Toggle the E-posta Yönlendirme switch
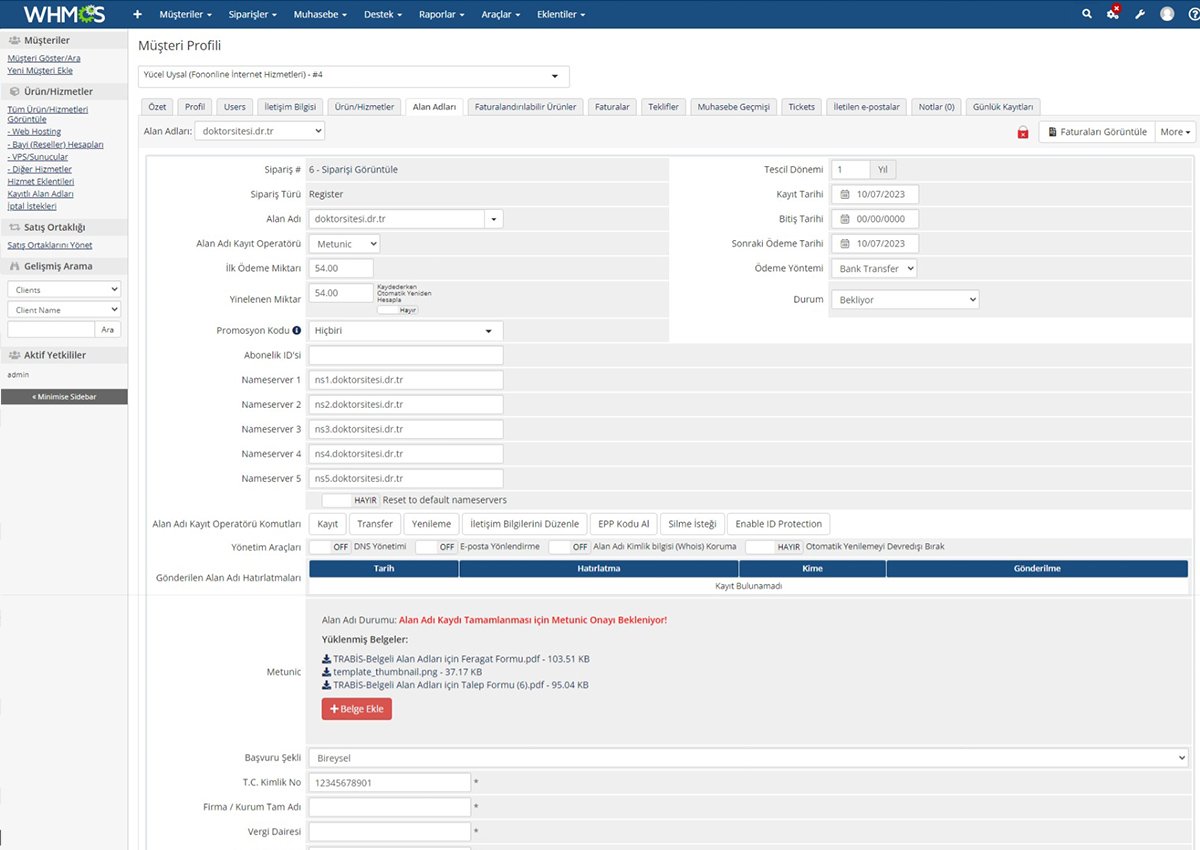Viewport: 1200px width, 850px height. point(436,547)
